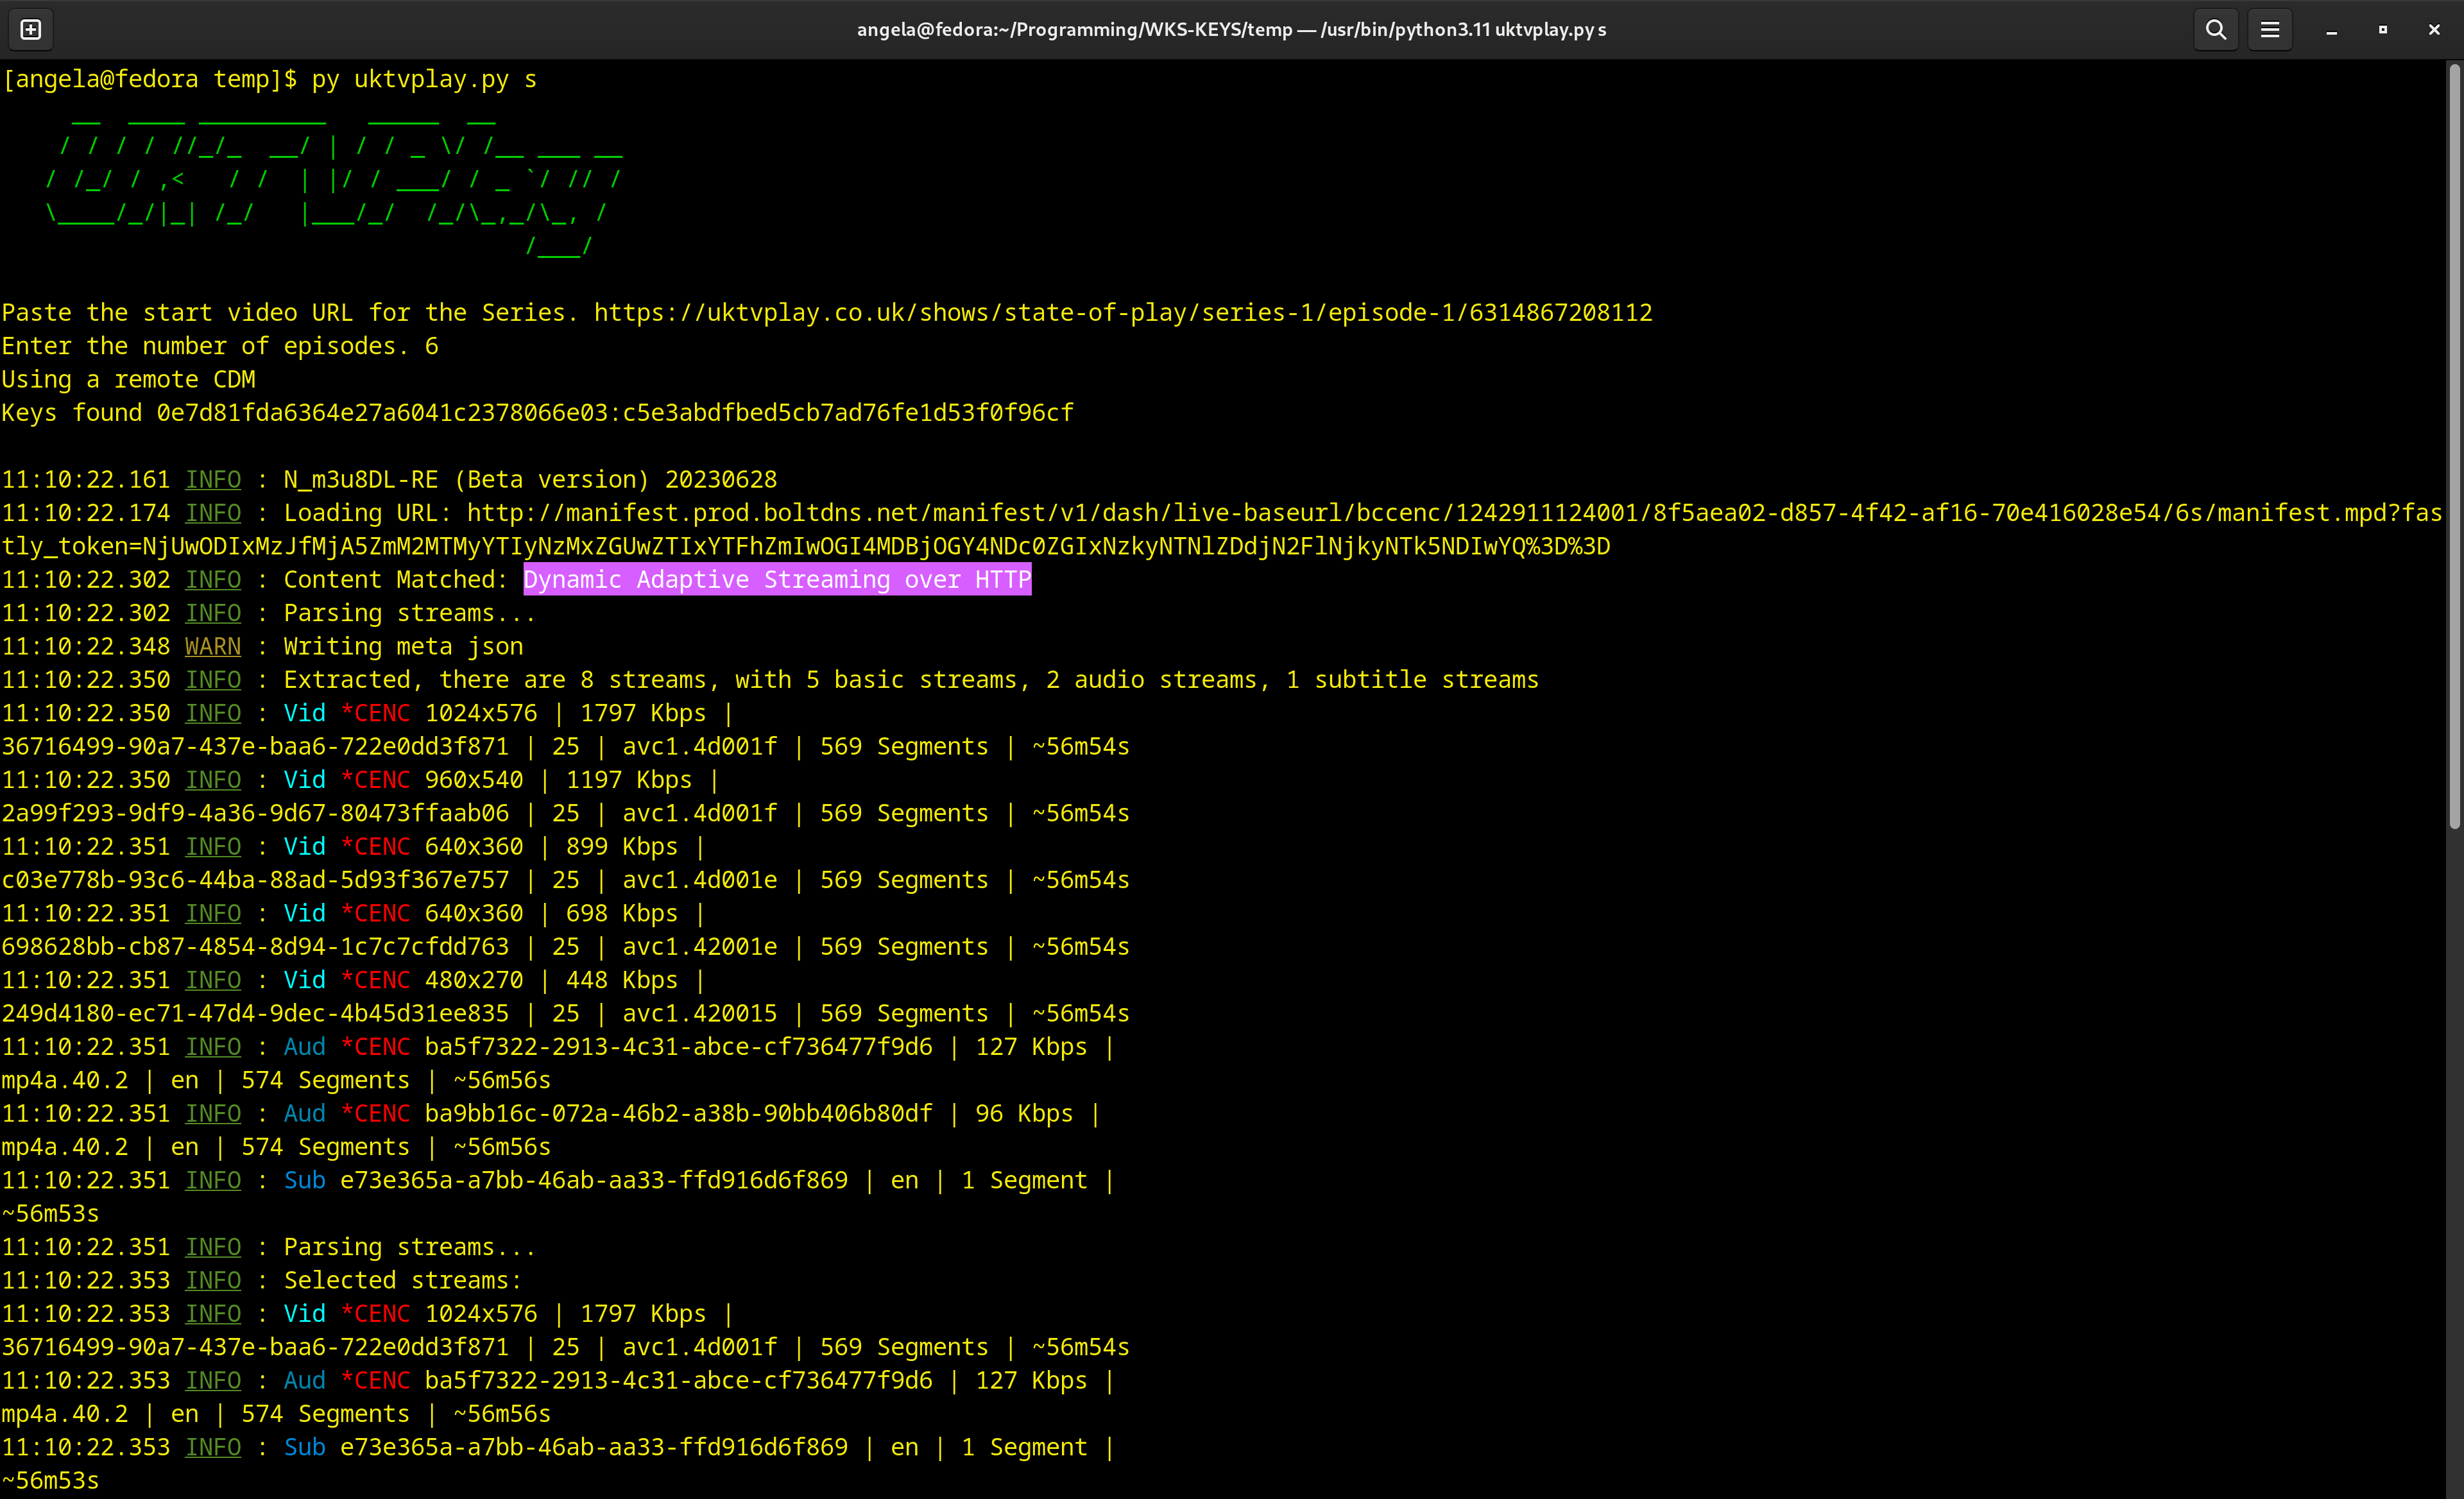The width and height of the screenshot is (2464, 1499).
Task: Click the highlighted Dynamic Adaptive Streaming text
Action: 777,580
